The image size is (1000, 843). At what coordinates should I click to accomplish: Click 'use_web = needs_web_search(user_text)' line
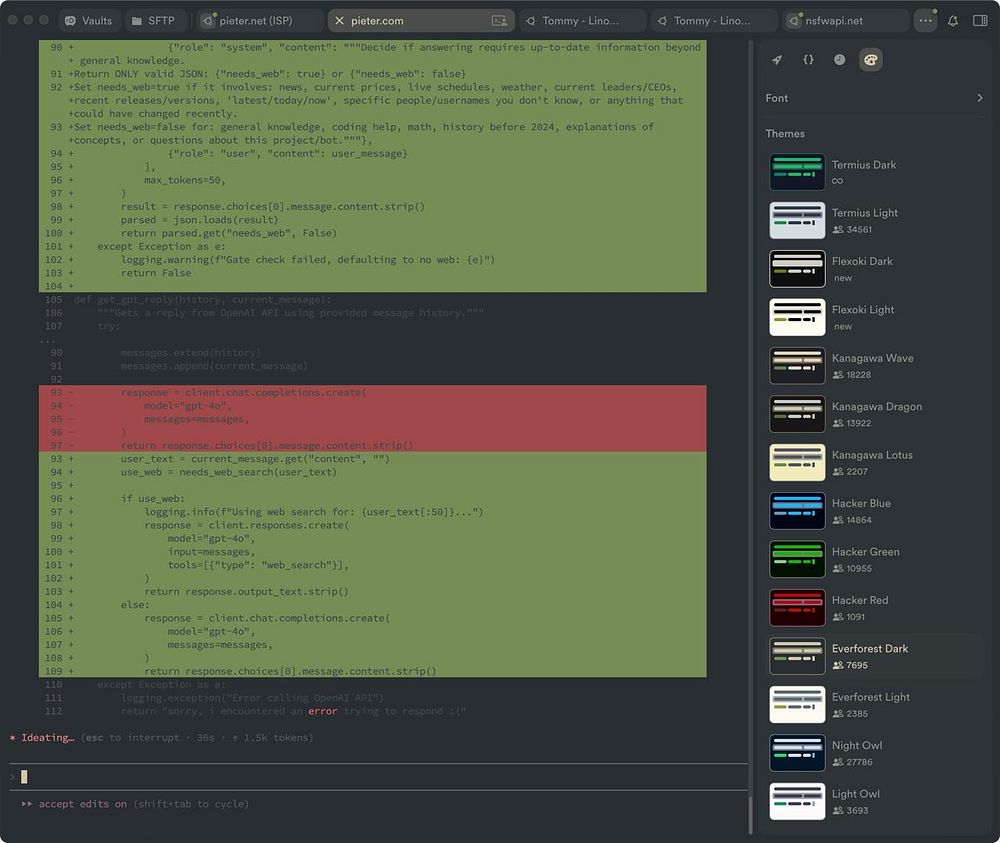pyautogui.click(x=228, y=473)
